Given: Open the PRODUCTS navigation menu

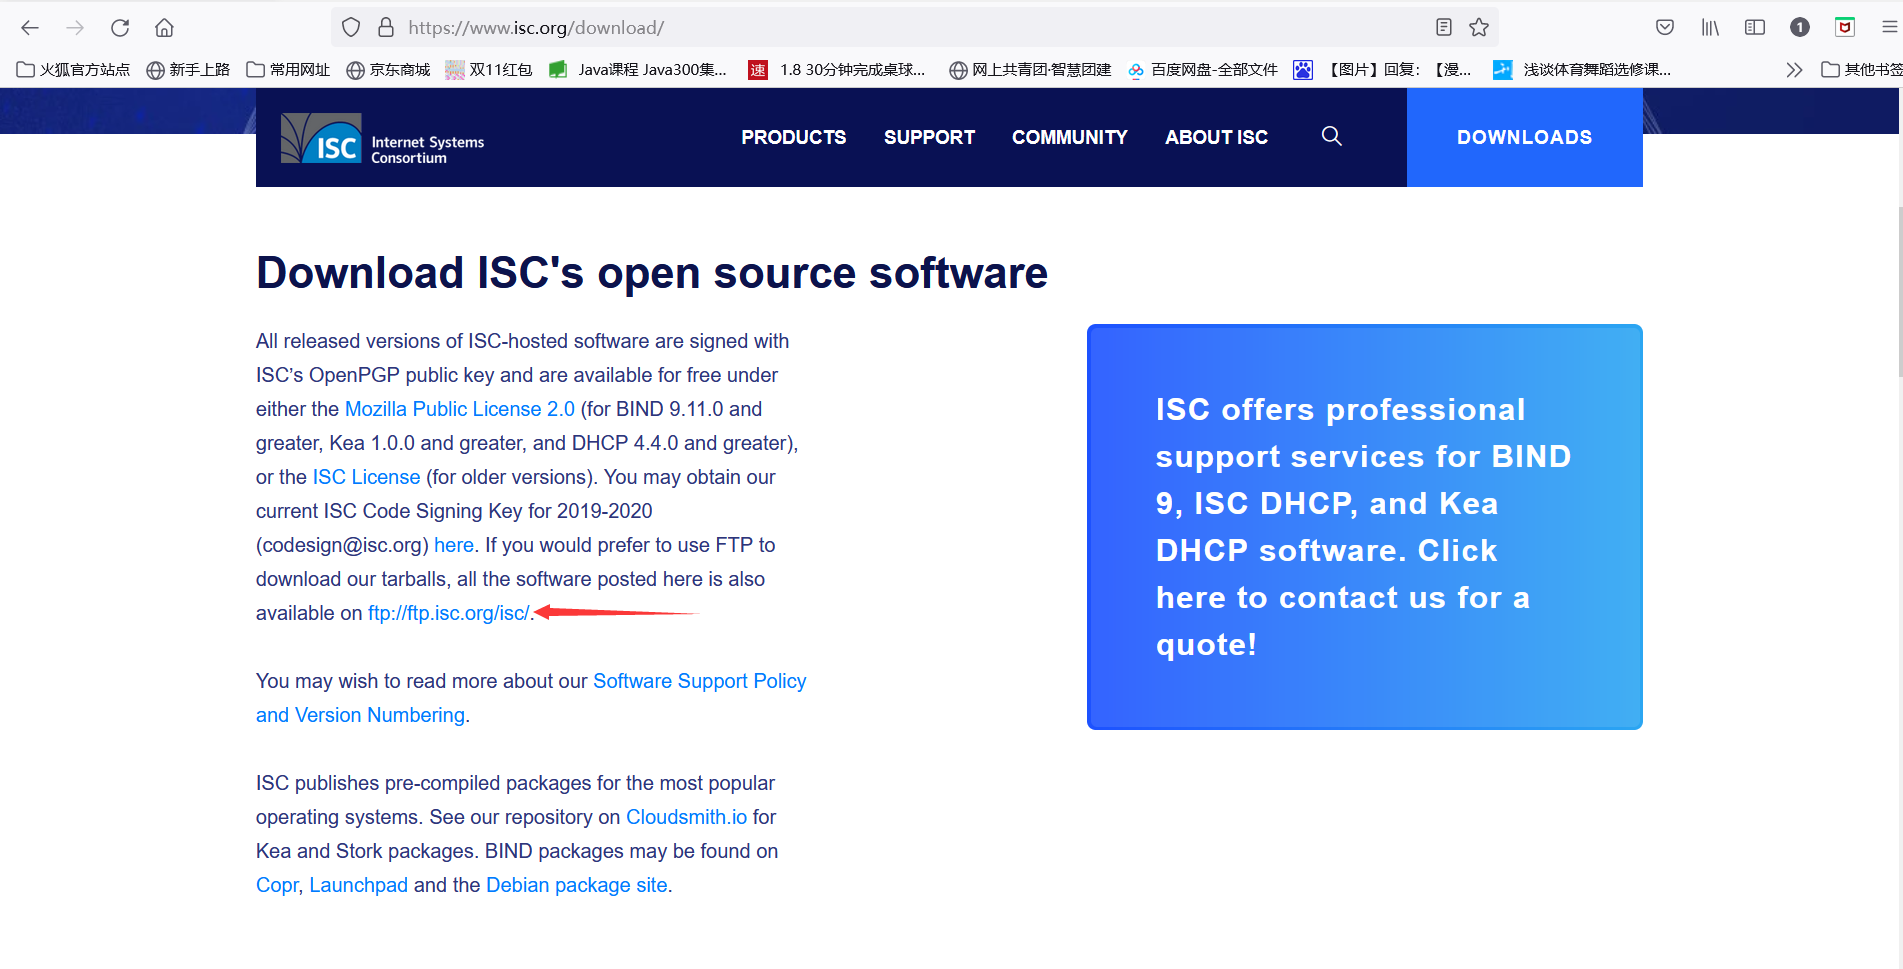Looking at the screenshot, I should (793, 136).
